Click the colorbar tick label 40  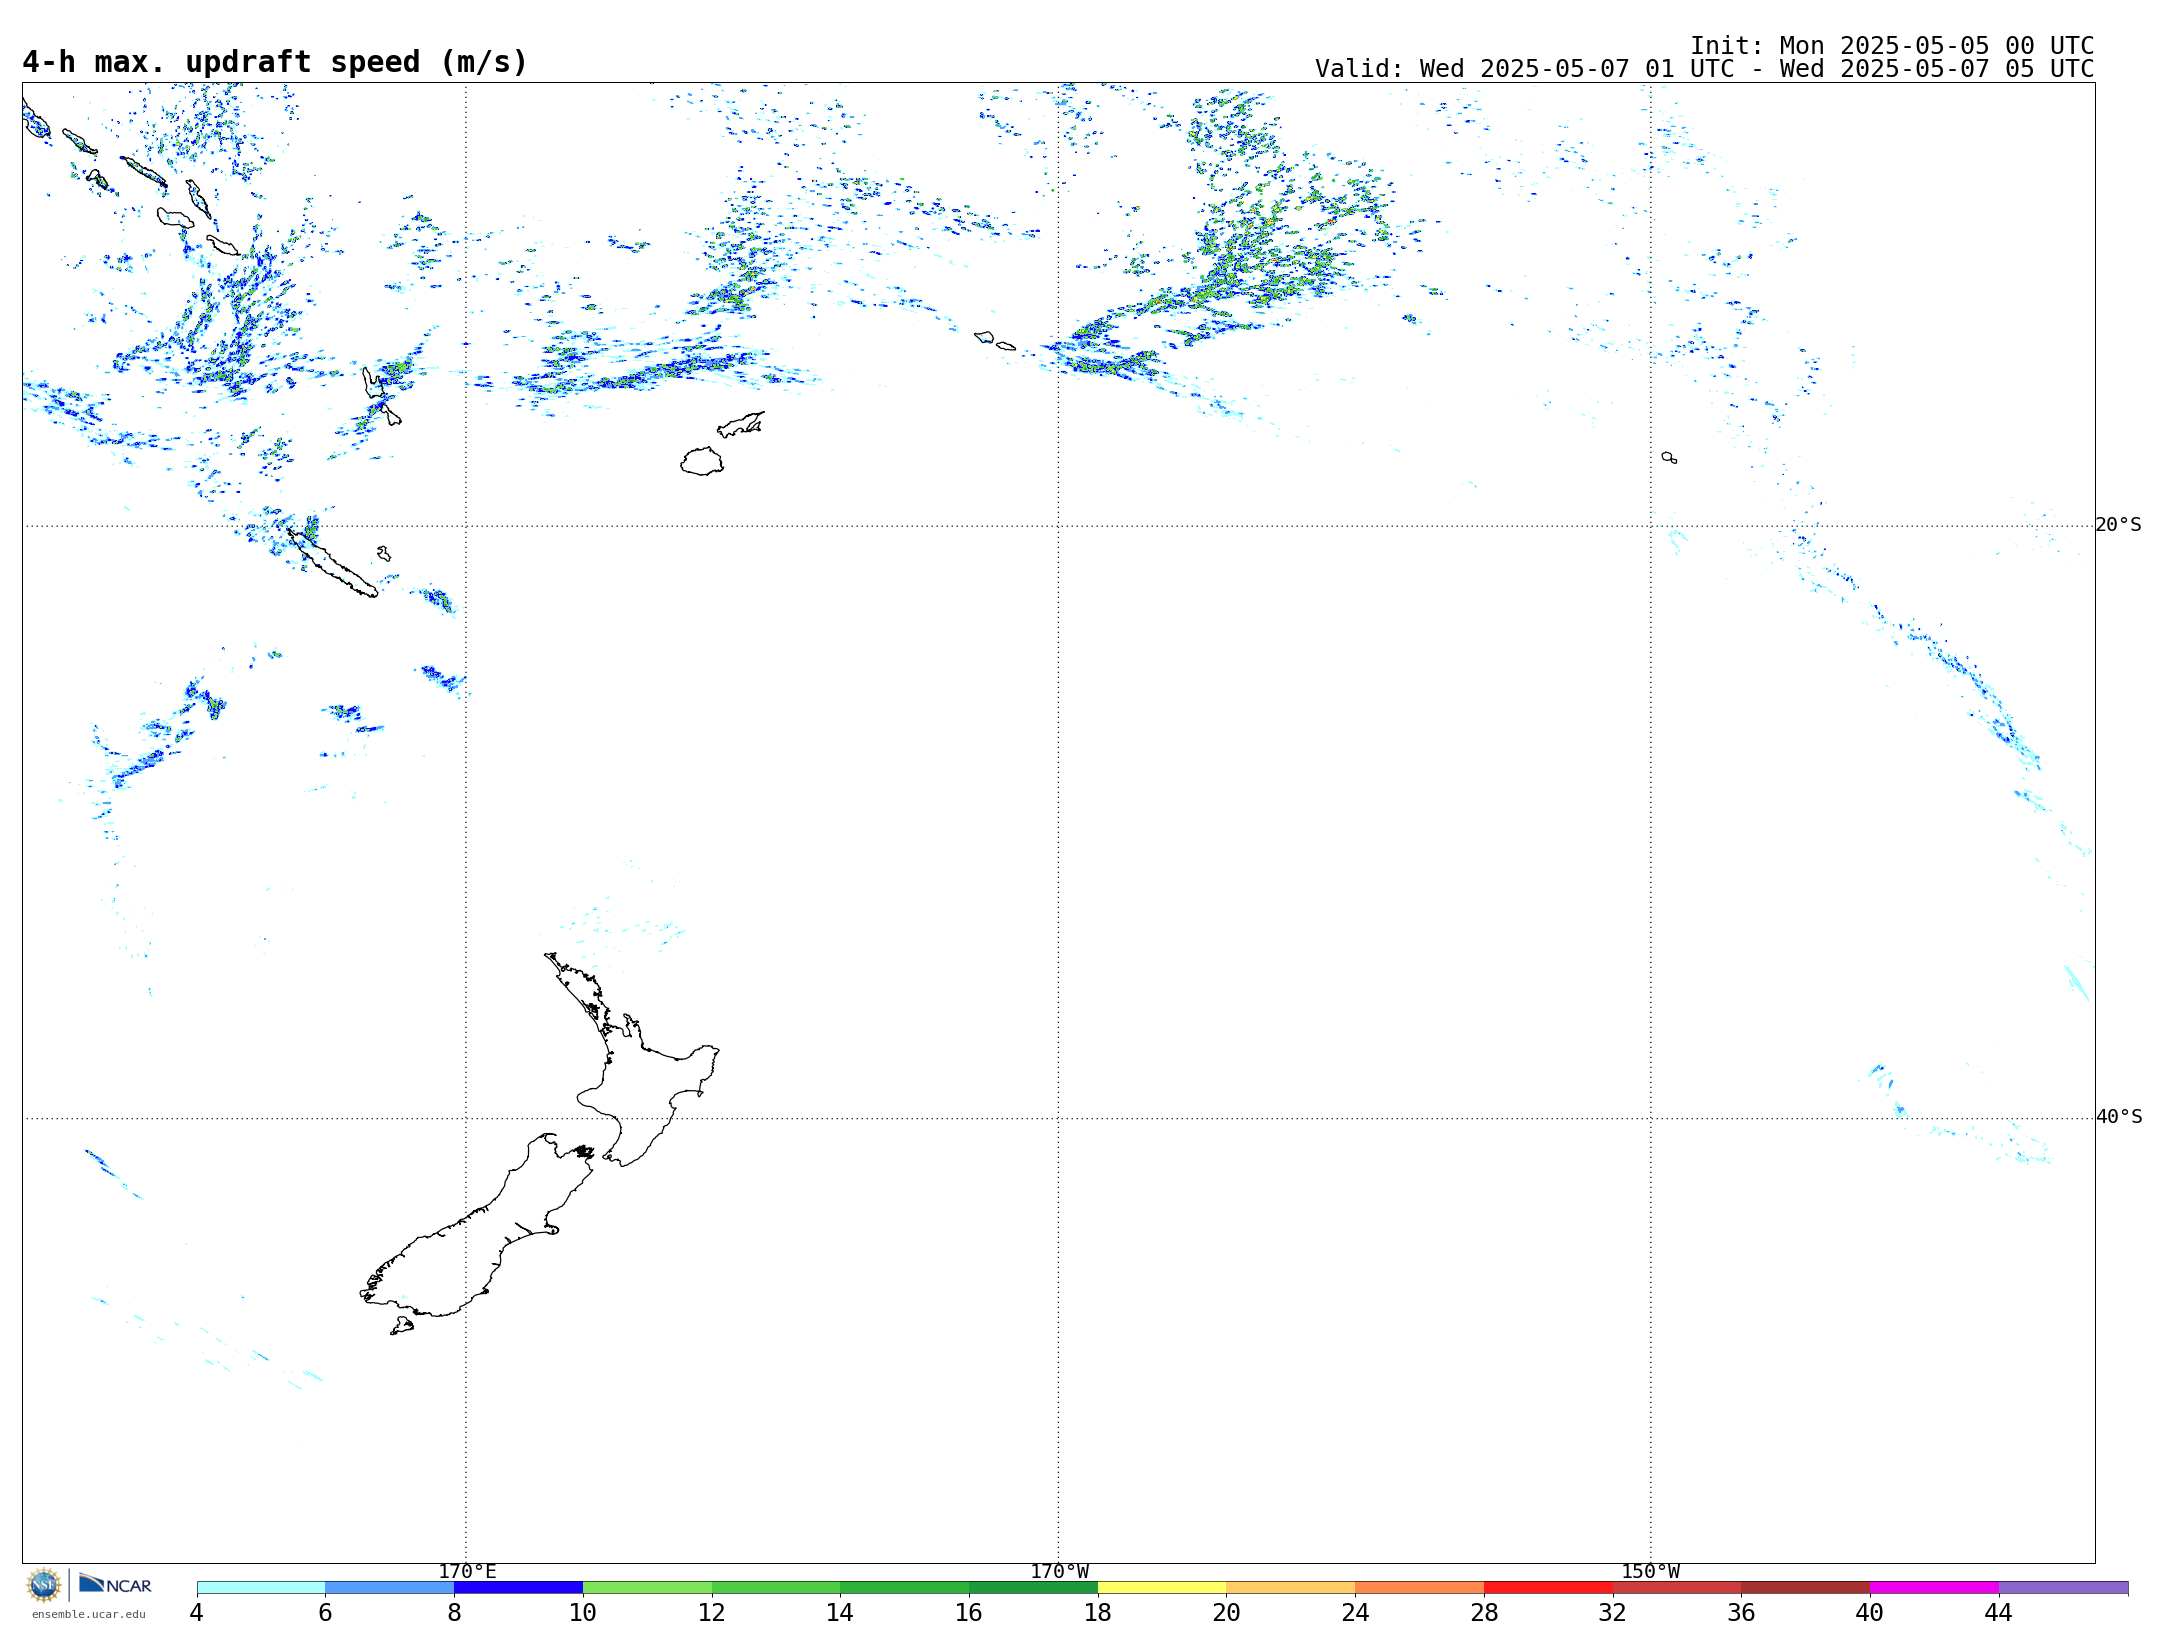(x=1869, y=1612)
